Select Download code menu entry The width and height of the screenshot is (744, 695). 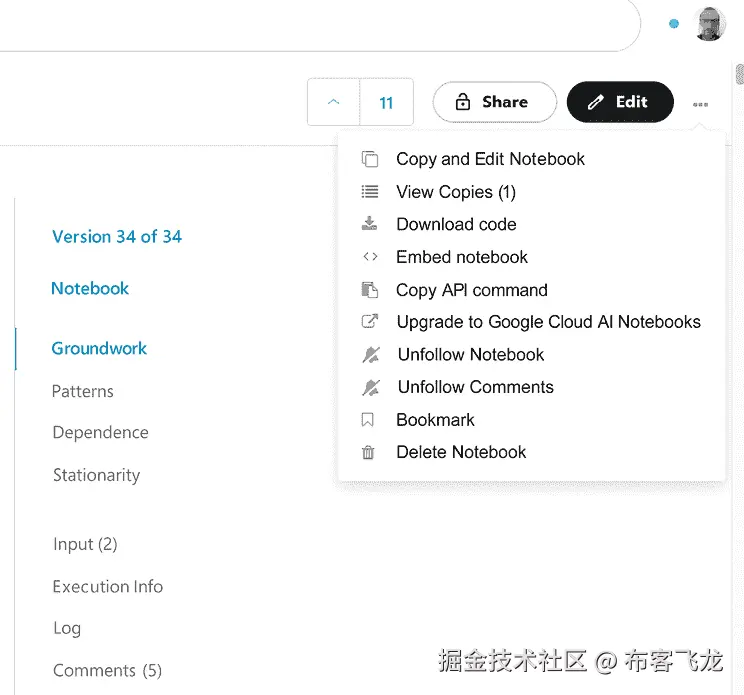(x=456, y=224)
